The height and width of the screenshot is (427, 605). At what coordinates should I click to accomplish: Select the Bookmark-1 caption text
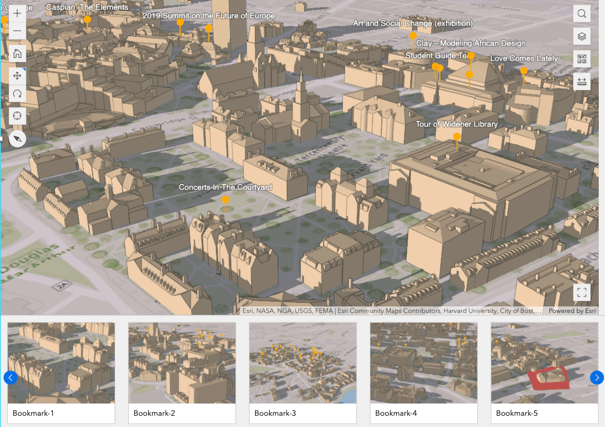point(33,413)
